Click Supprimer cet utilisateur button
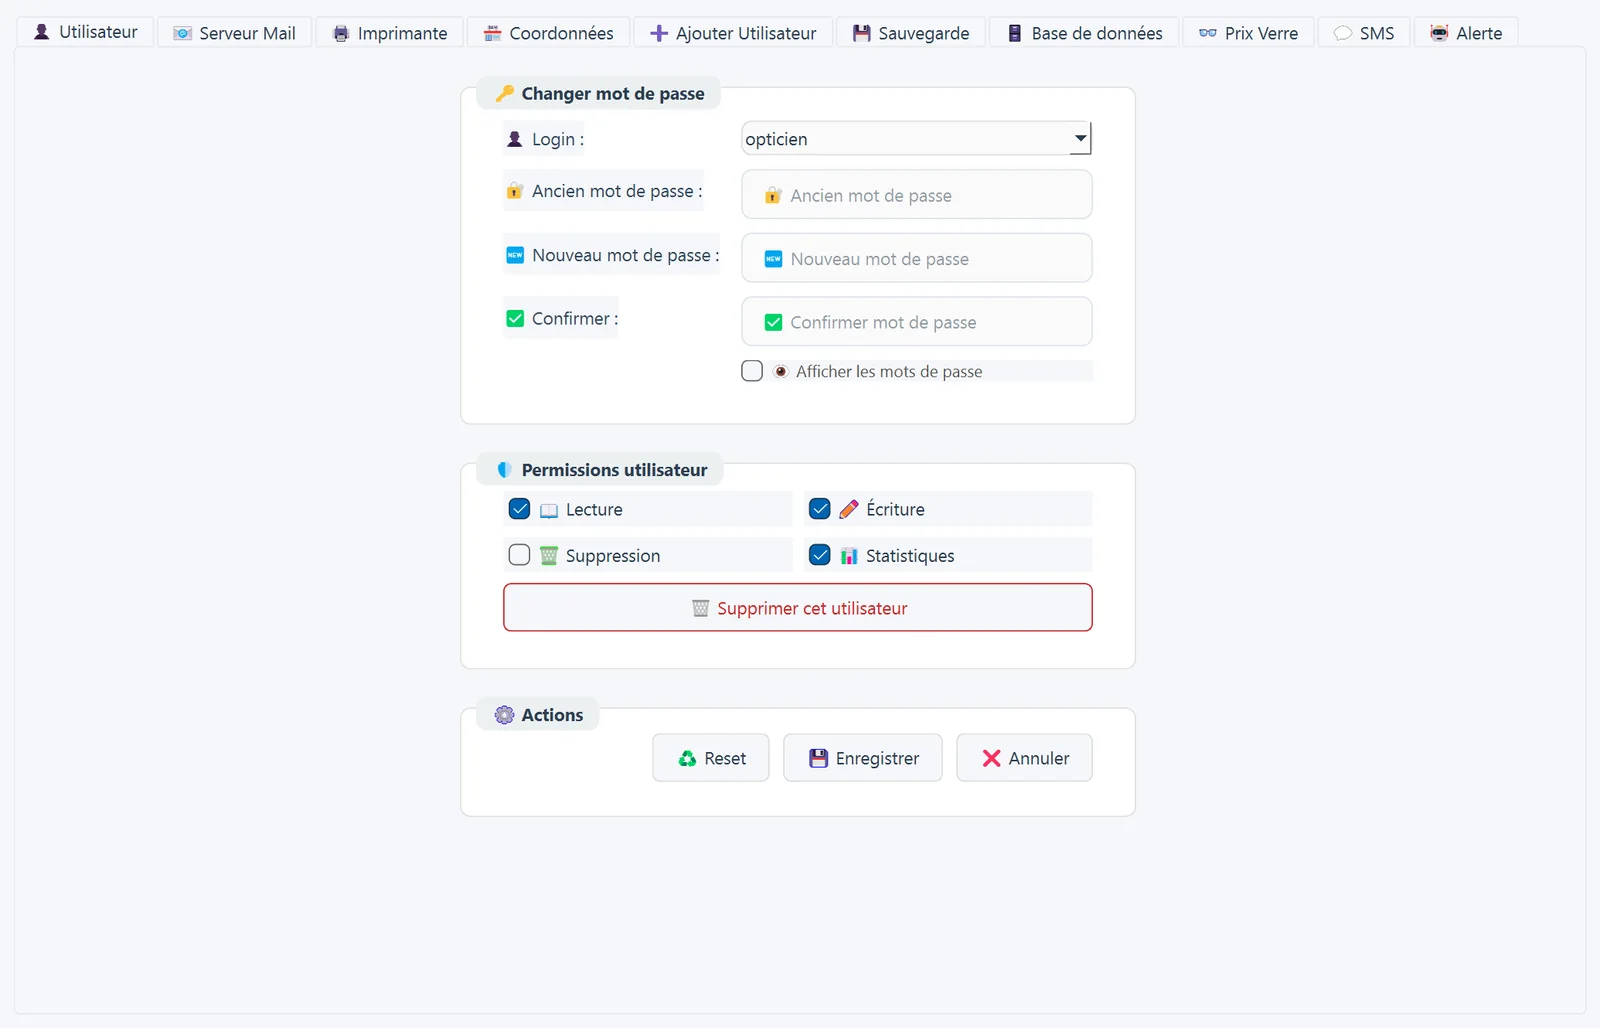Image resolution: width=1600 pixels, height=1028 pixels. pyautogui.click(x=797, y=608)
